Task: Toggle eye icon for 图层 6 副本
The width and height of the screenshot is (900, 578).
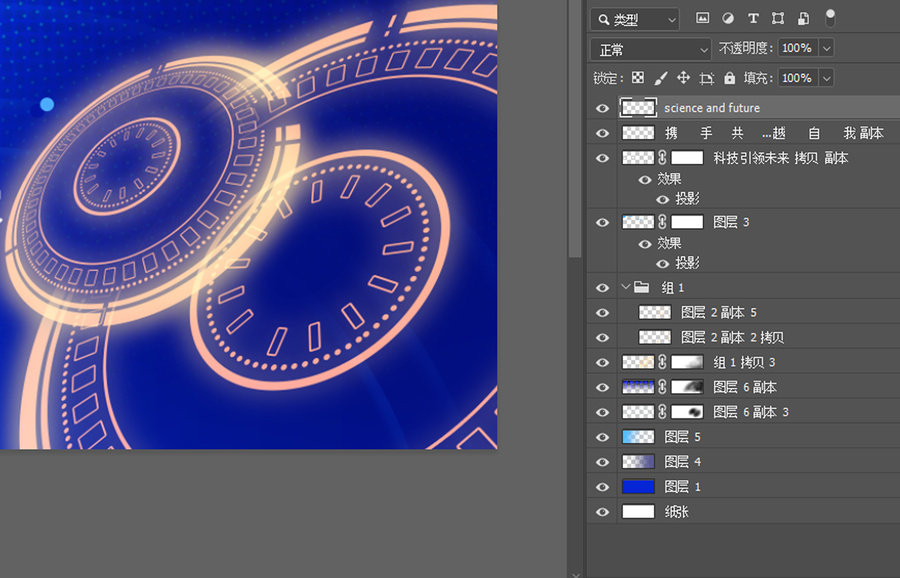Action: (x=602, y=387)
